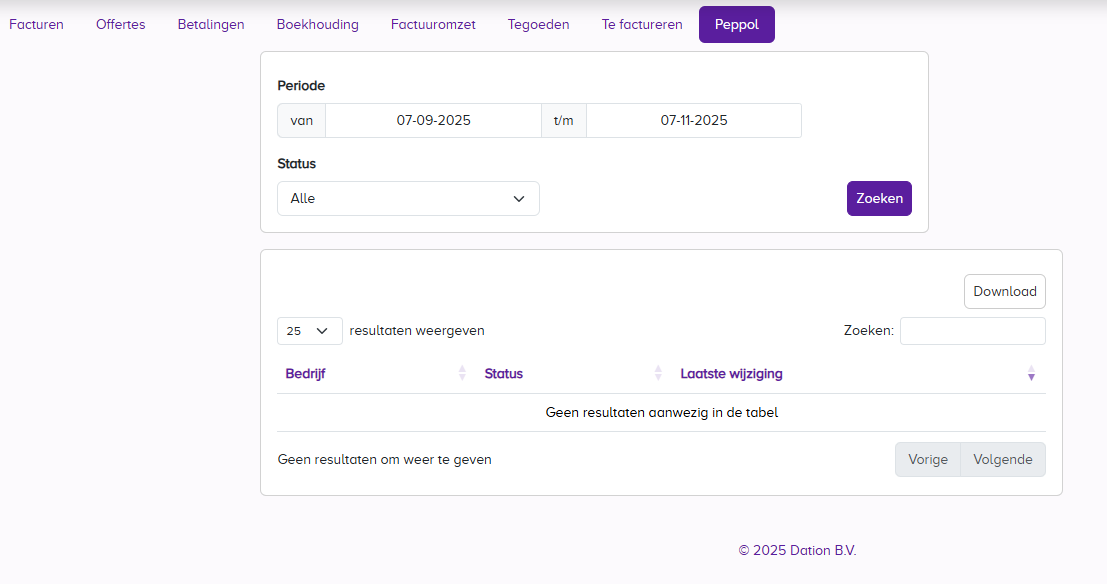The height and width of the screenshot is (584, 1107).
Task: Click the Laatste wijziging sort arrow icon
Action: tap(1031, 374)
